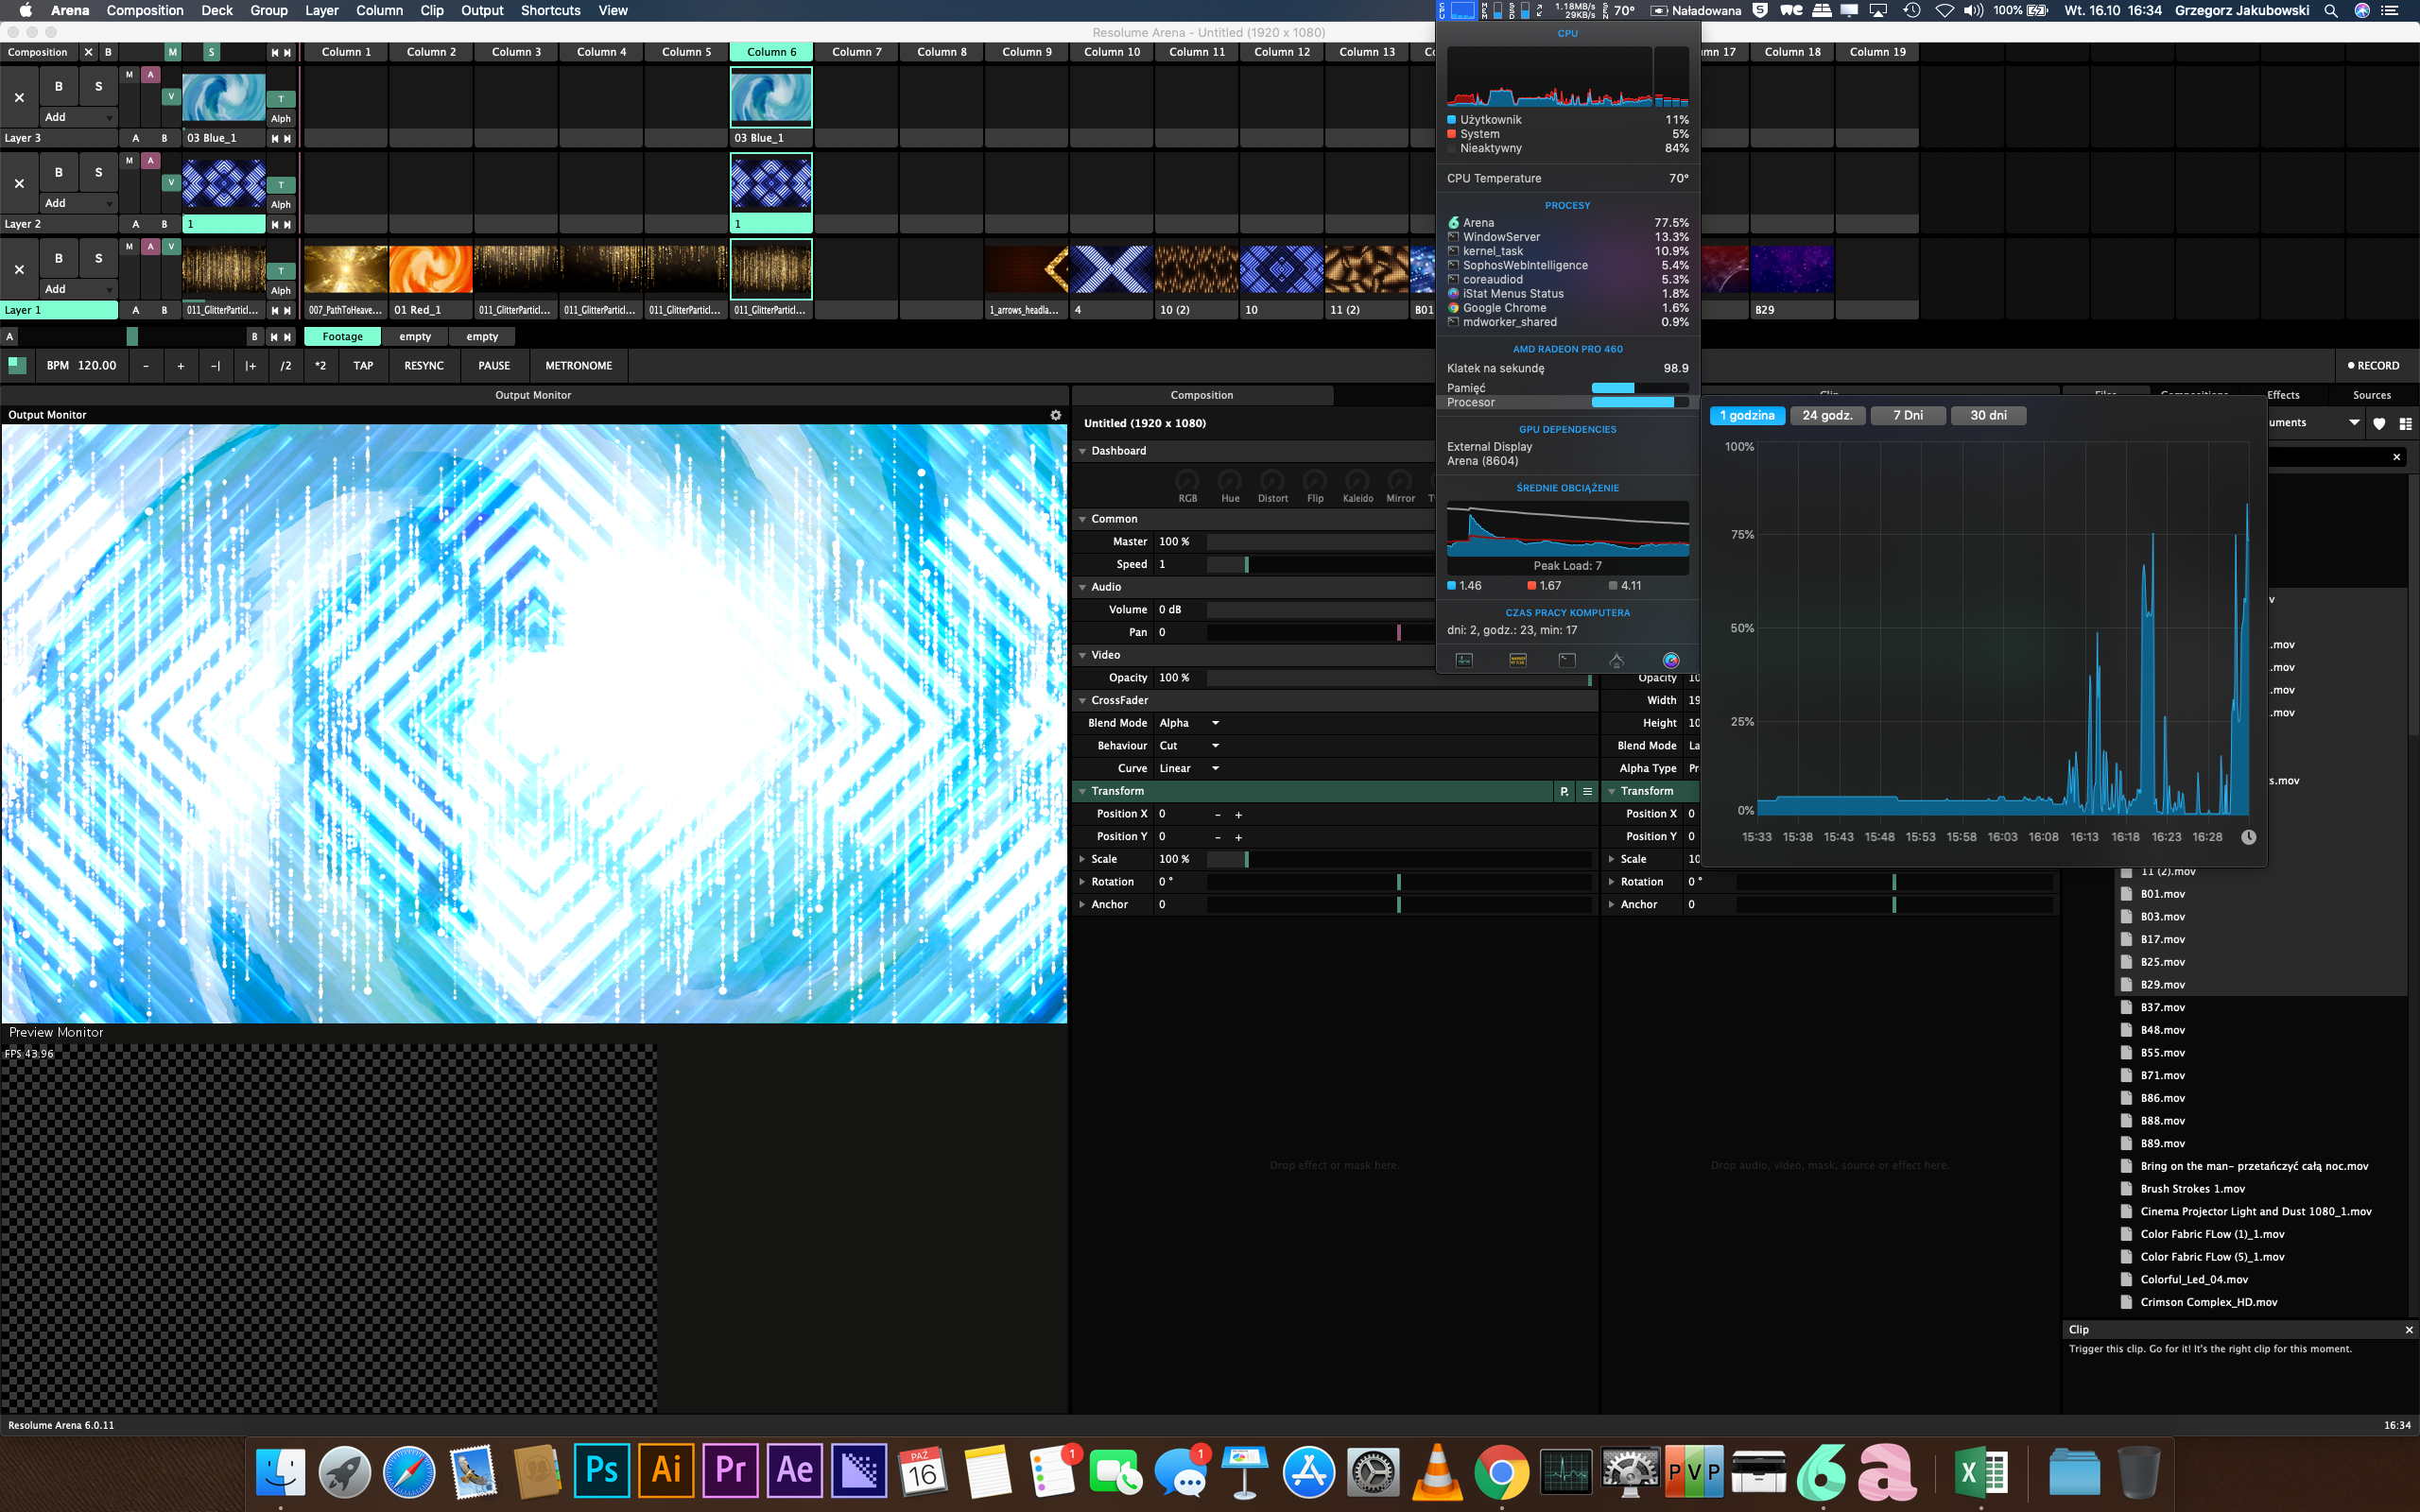This screenshot has height=1512, width=2420.
Task: Adjust the composition Speed slider
Action: tap(1246, 565)
